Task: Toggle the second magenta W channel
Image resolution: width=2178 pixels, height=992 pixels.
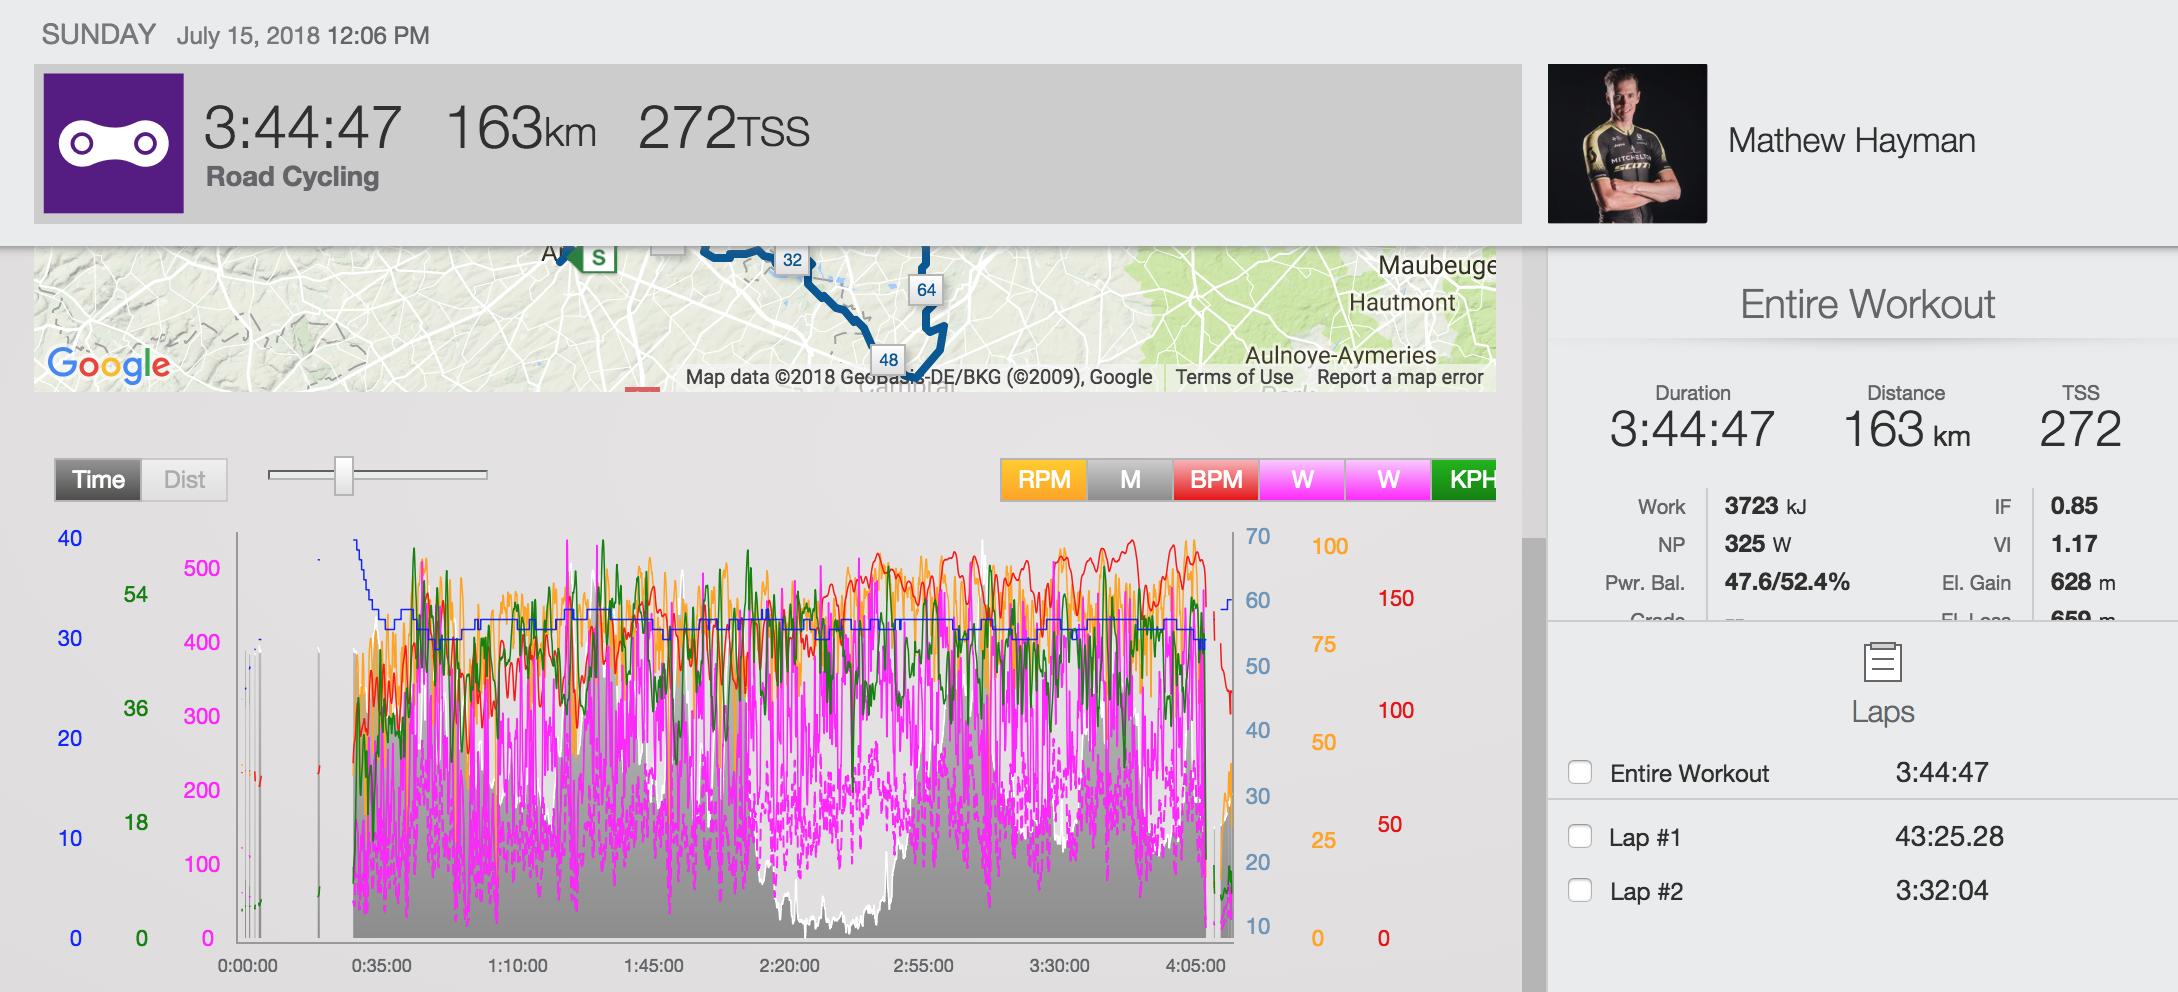Action: coord(1388,480)
